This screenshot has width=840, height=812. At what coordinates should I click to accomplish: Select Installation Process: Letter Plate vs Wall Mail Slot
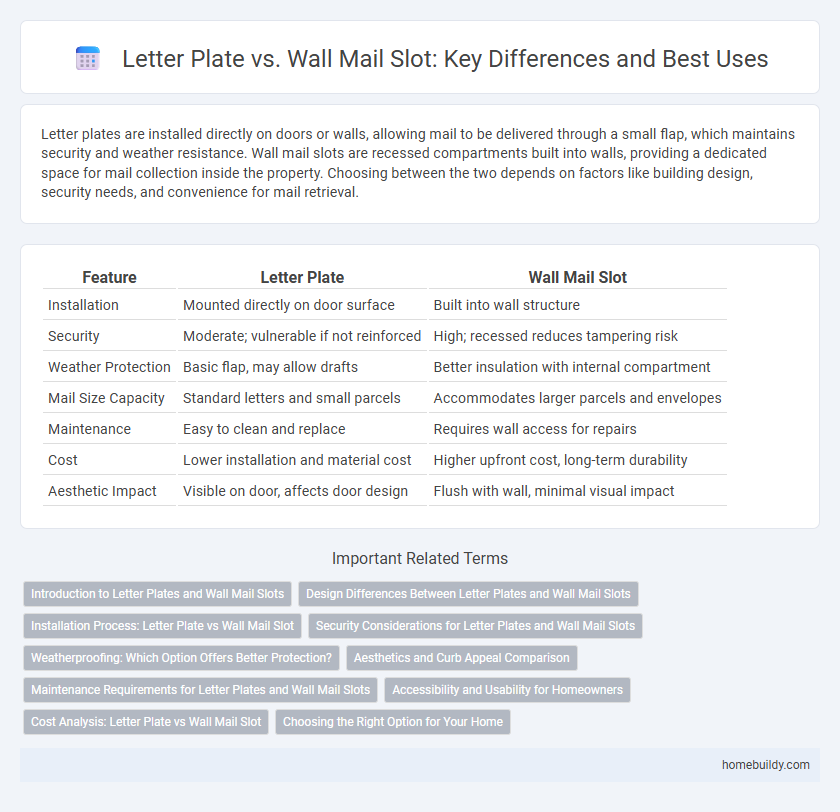pyautogui.click(x=160, y=625)
